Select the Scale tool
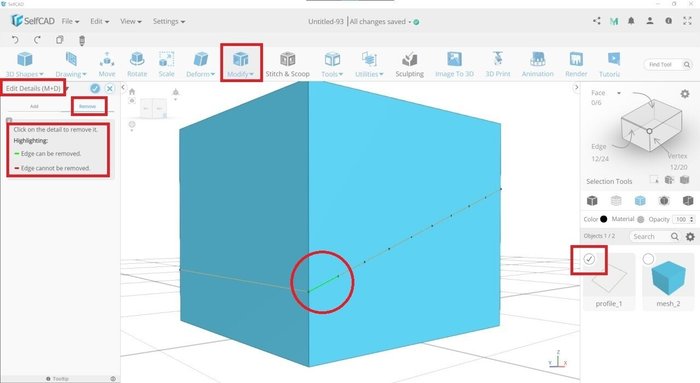The height and width of the screenshot is (383, 700). [167, 65]
